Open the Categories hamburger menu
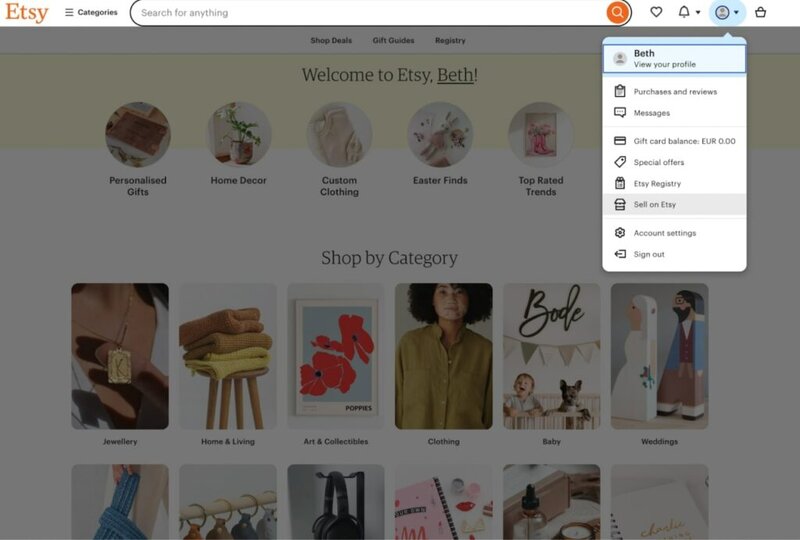The image size is (800, 540). (x=91, y=12)
